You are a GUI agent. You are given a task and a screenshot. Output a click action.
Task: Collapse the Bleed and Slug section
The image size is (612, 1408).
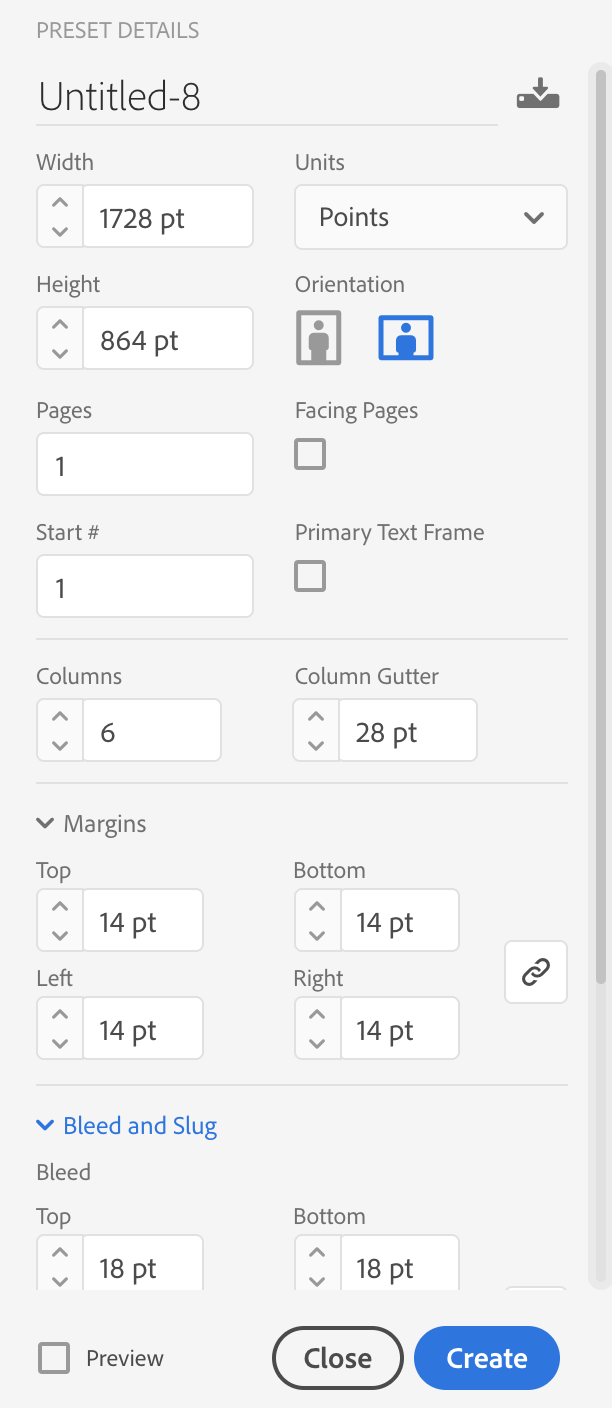(126, 1126)
